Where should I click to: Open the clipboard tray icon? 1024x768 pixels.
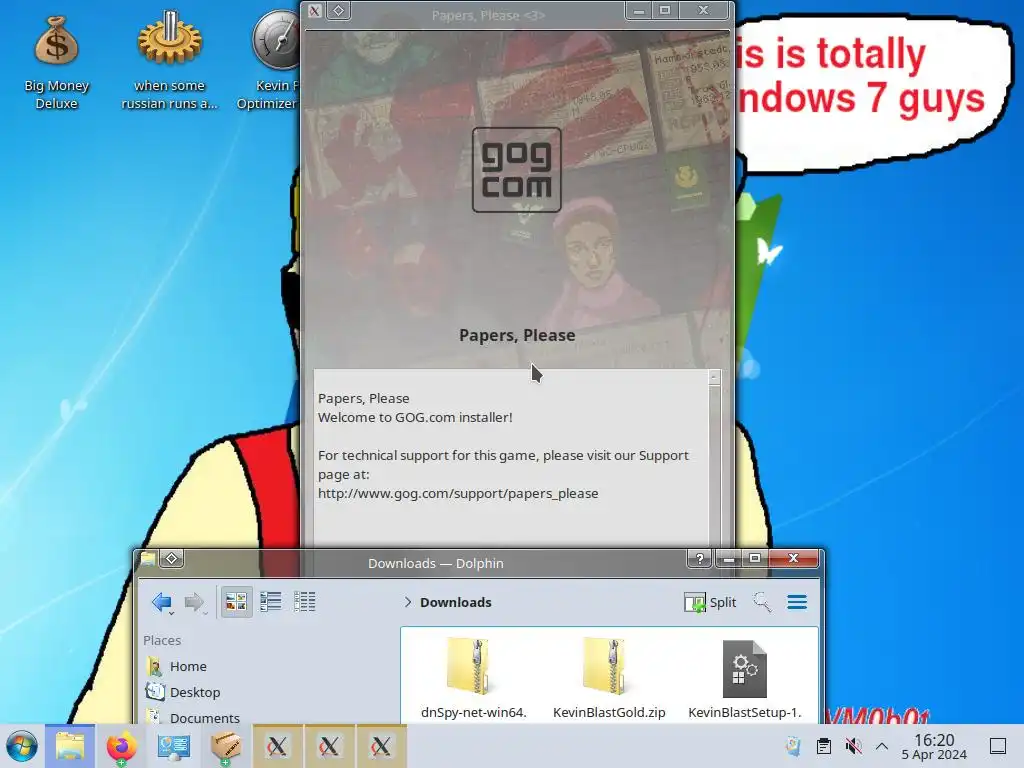824,746
